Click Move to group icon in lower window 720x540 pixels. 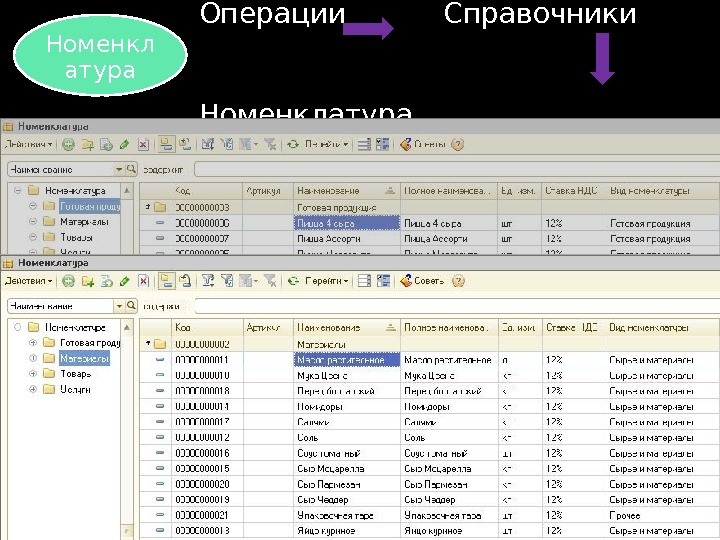(x=185, y=281)
